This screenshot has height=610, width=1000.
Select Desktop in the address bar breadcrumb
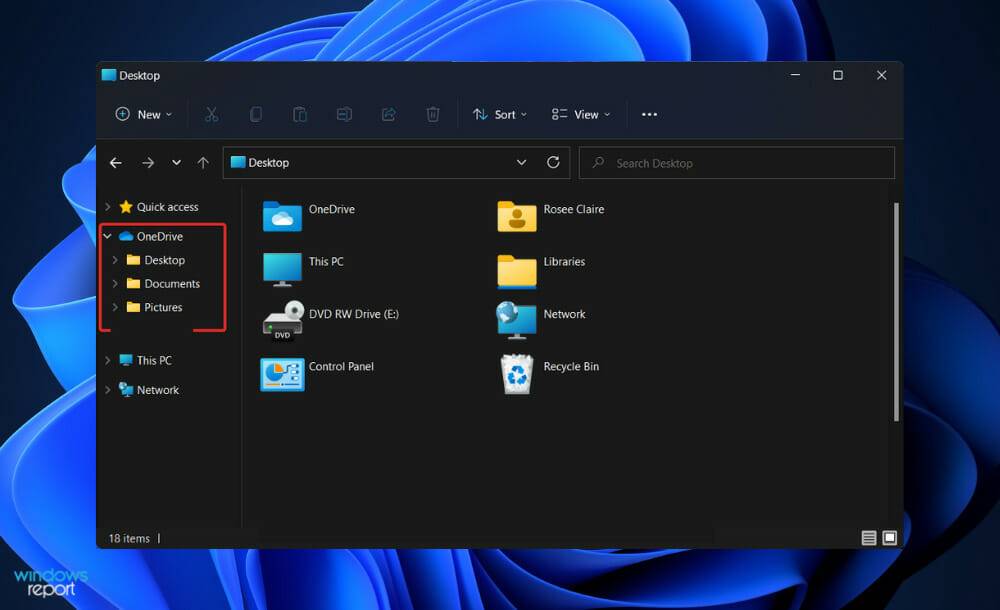click(x=267, y=162)
